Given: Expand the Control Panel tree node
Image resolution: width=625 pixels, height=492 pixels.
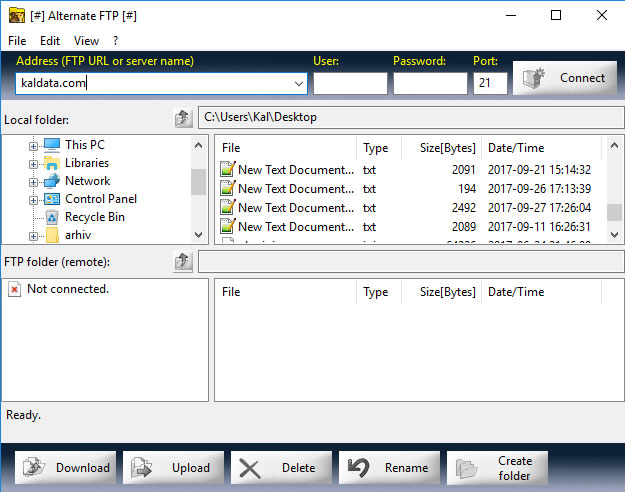Looking at the screenshot, I should pos(33,200).
